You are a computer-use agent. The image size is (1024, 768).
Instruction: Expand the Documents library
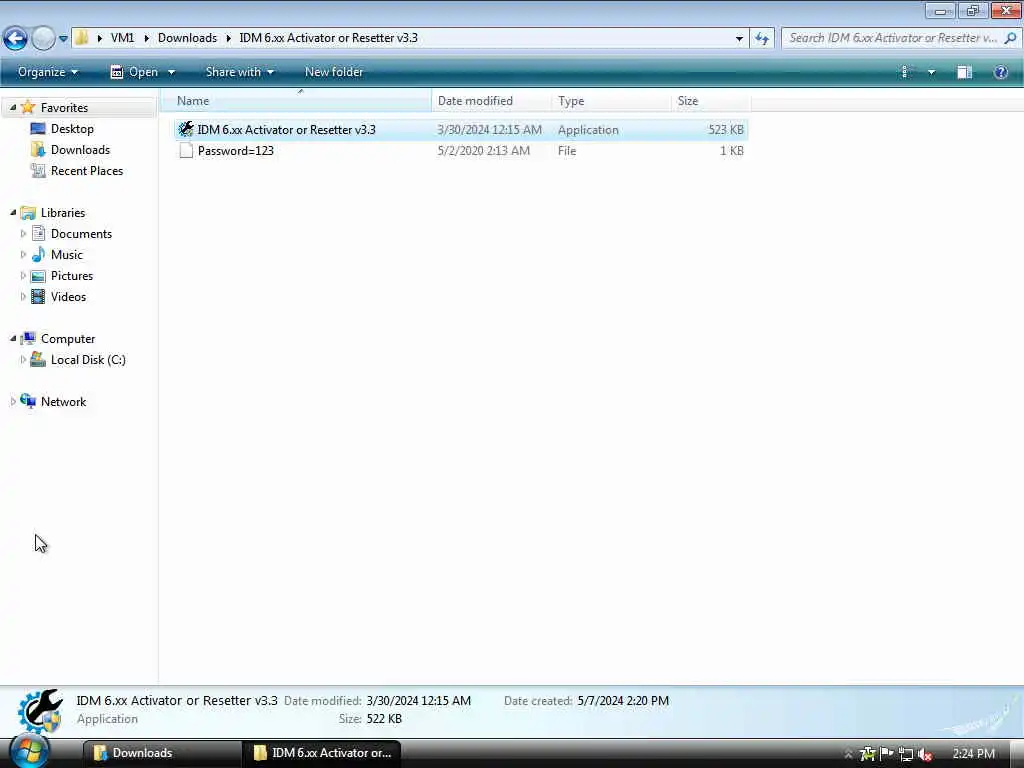(24, 234)
